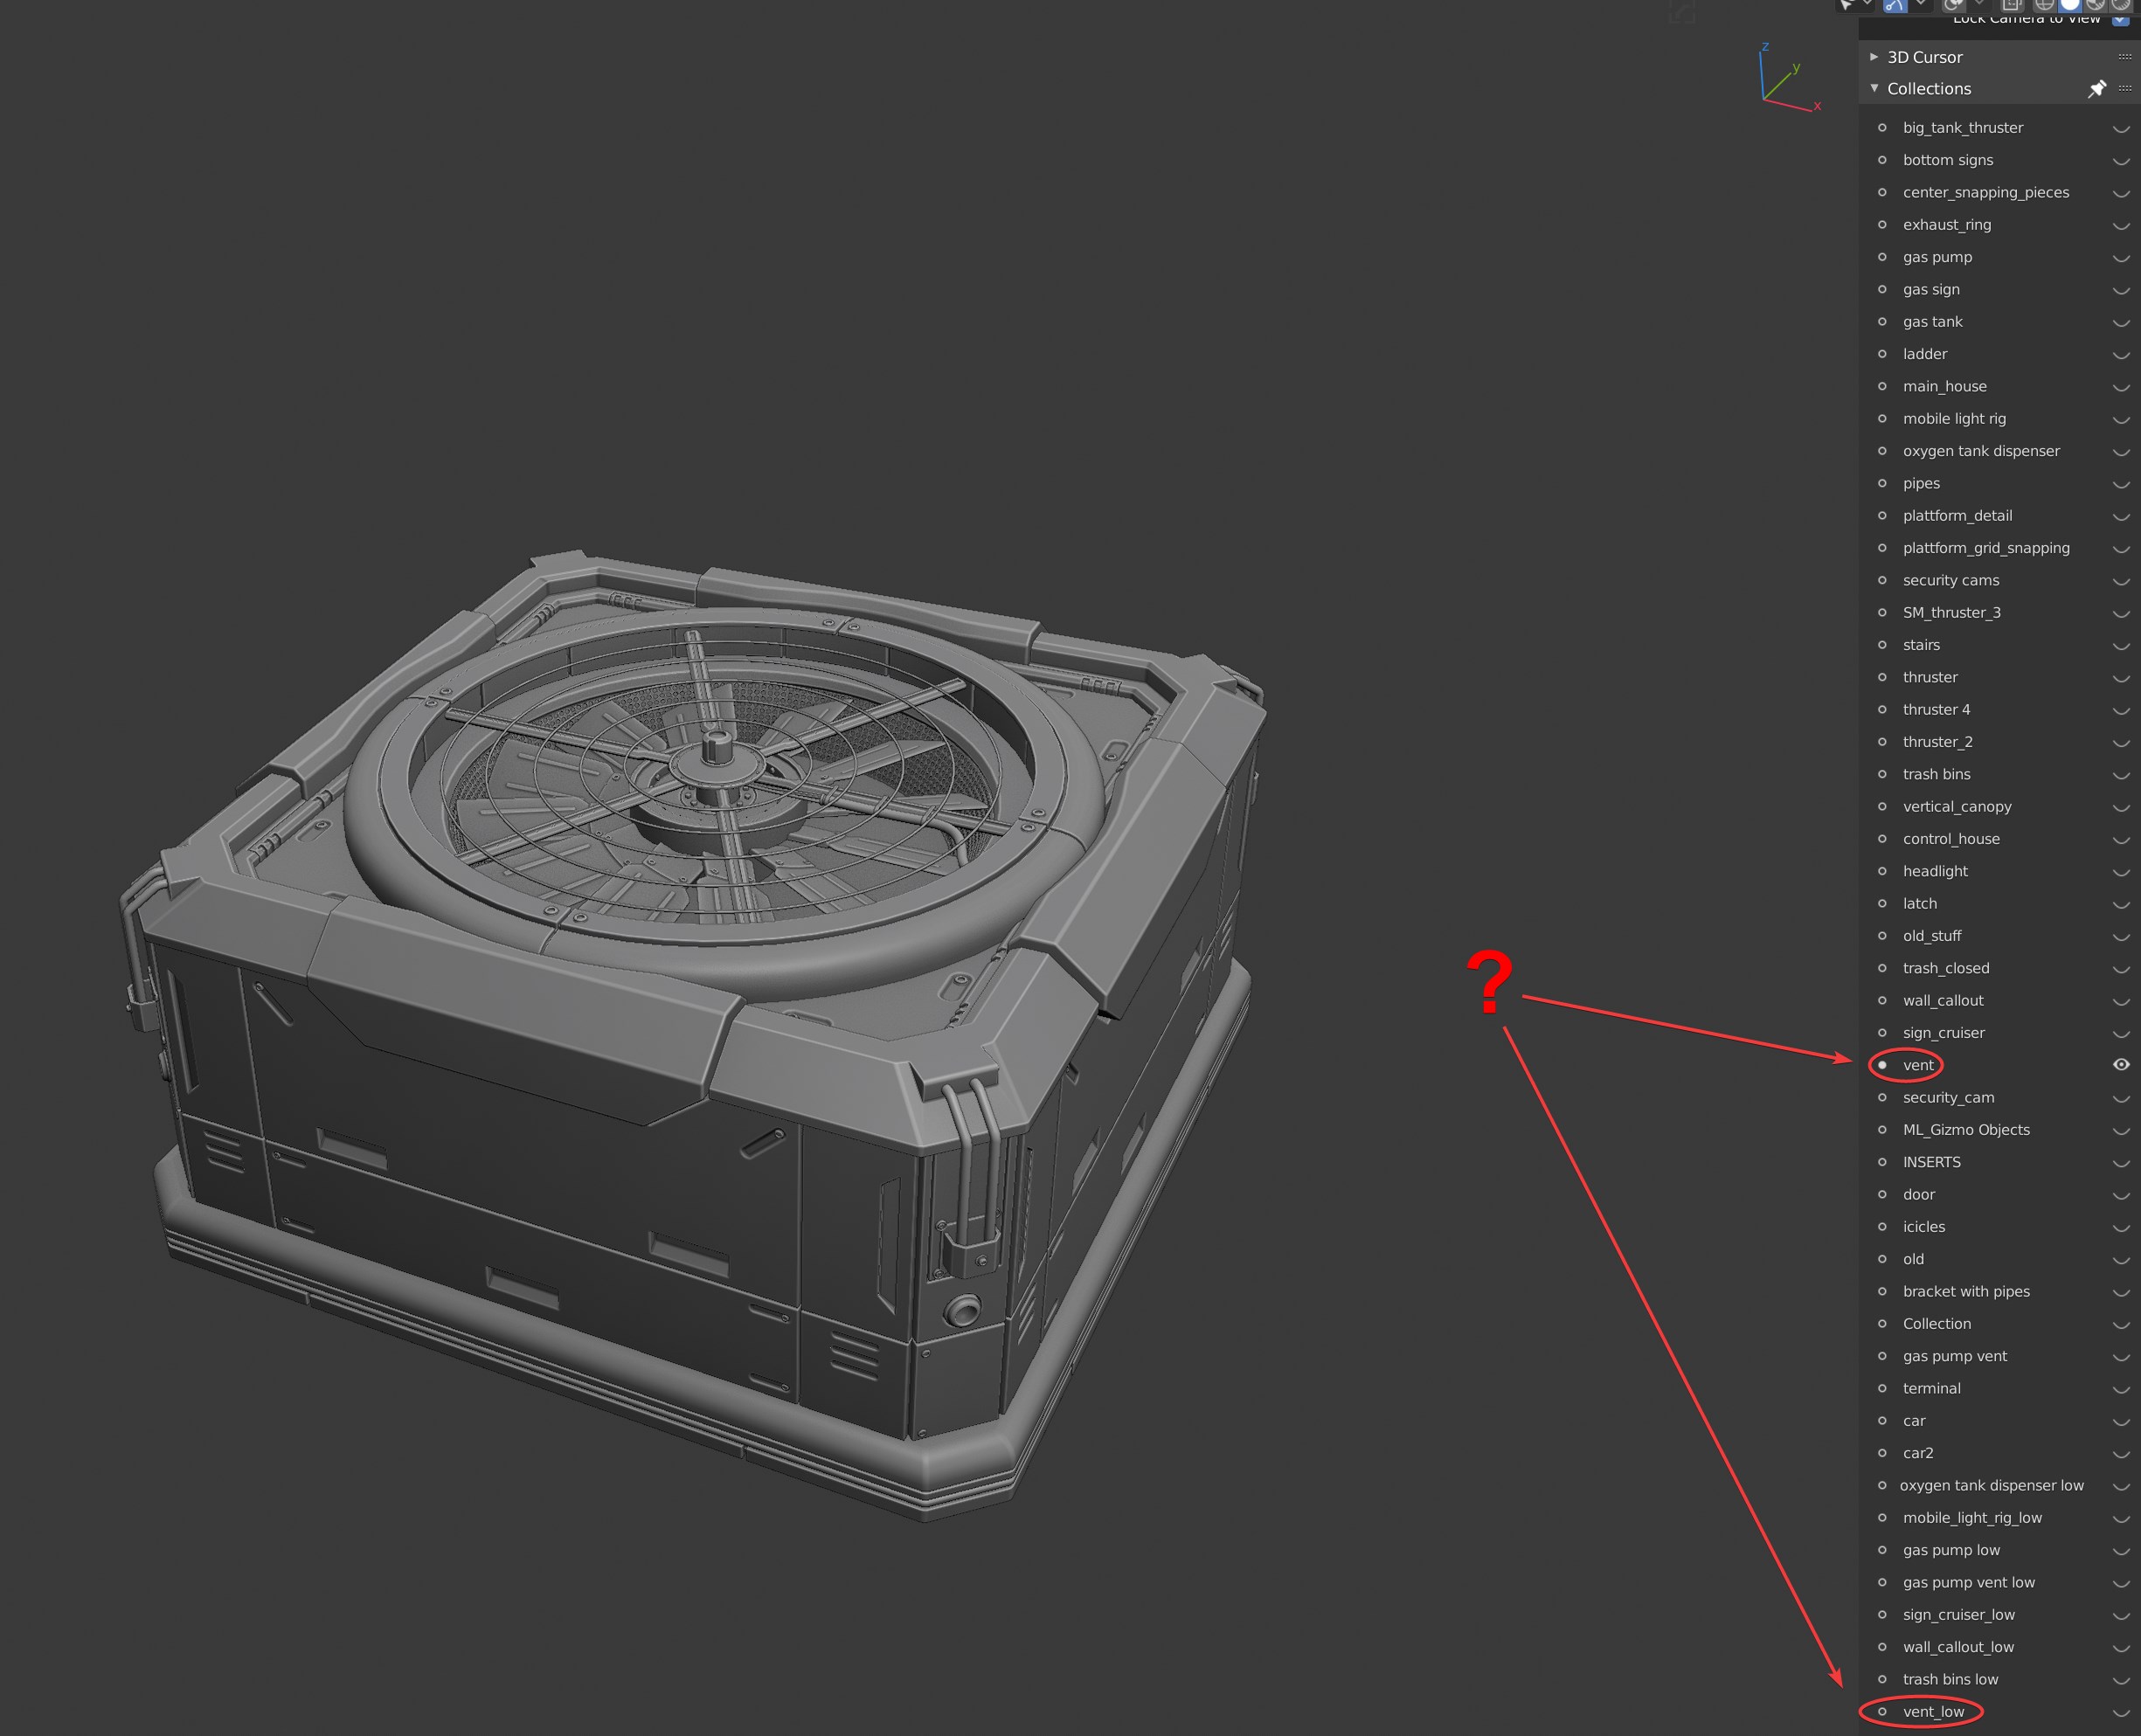Click the dot icon beside vent_low
The height and width of the screenshot is (1736, 2141).
(1882, 1712)
